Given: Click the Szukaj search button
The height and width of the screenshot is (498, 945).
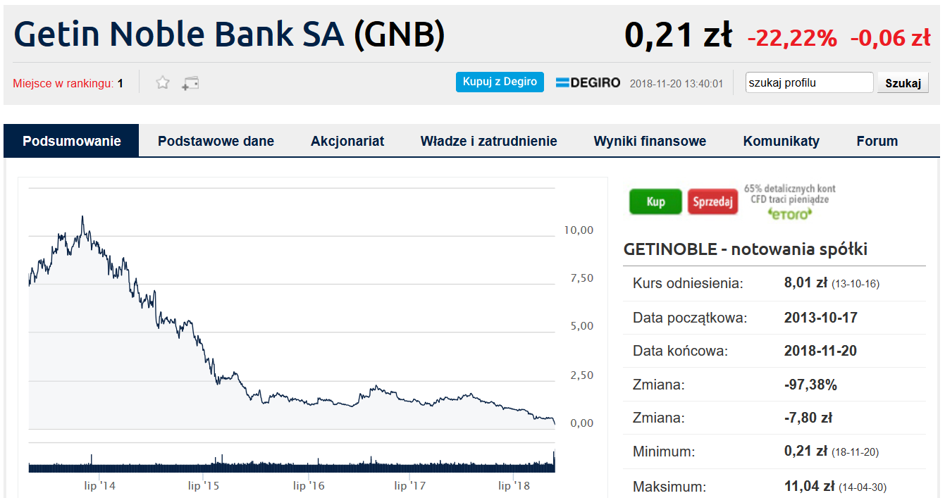Looking at the screenshot, I should tap(903, 83).
